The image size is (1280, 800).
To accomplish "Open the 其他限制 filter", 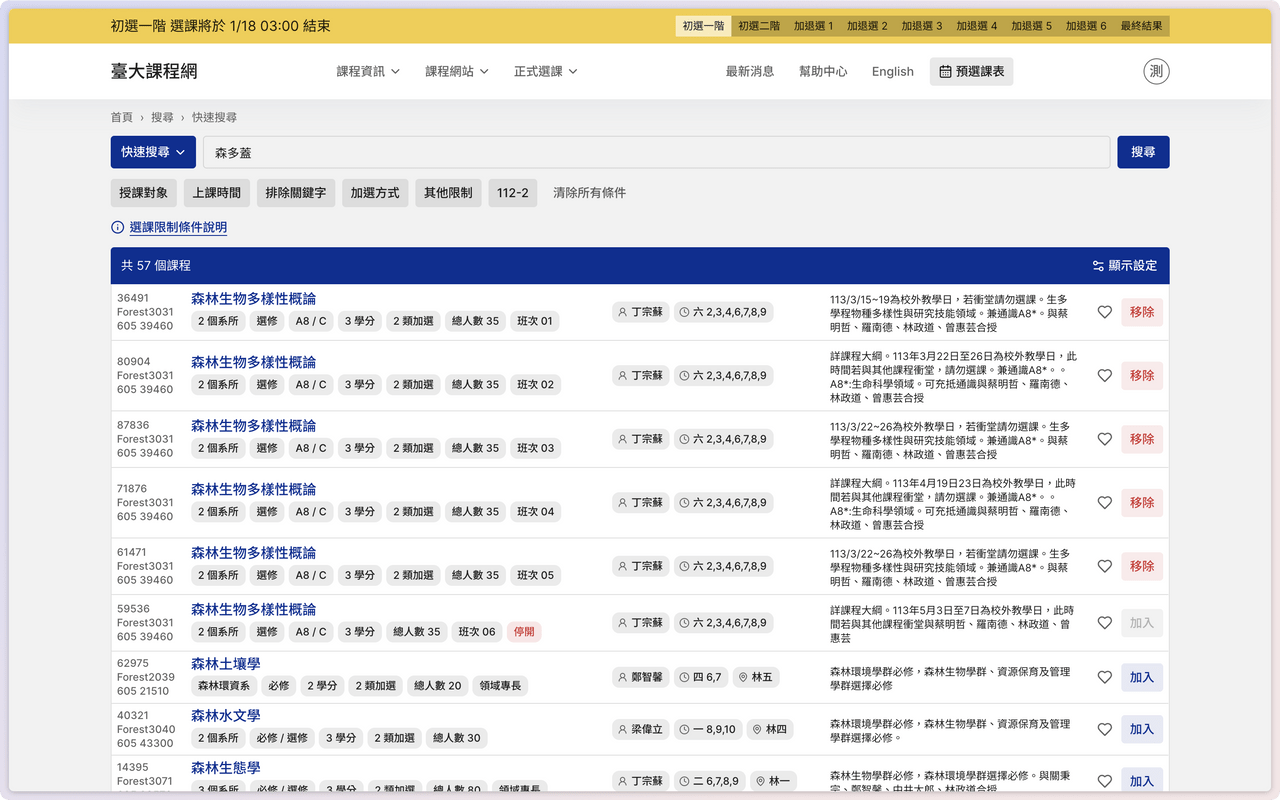I will click(x=448, y=193).
